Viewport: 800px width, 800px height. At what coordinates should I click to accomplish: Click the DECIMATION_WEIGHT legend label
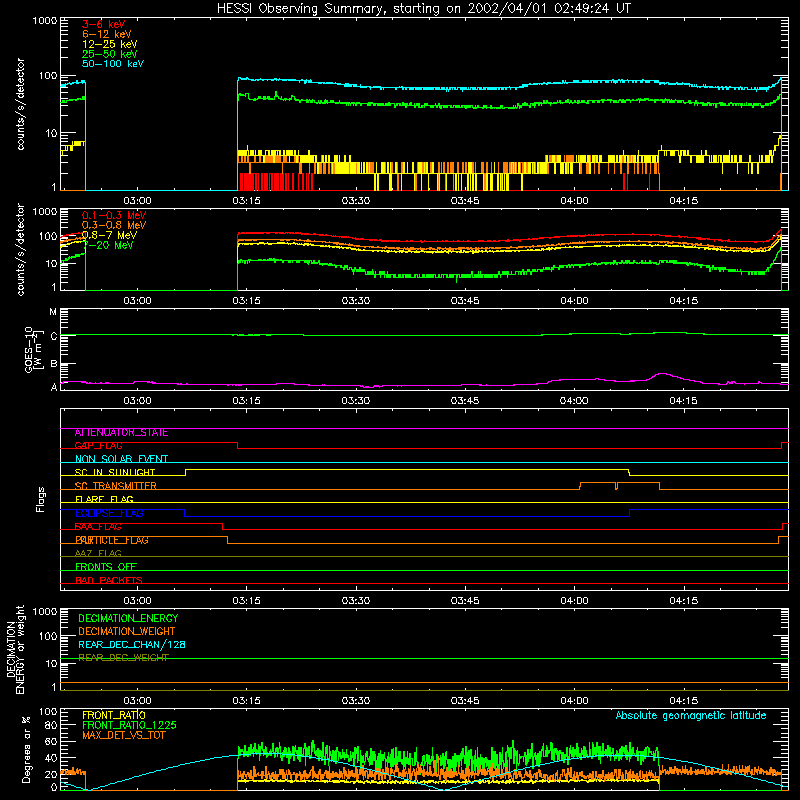tap(127, 632)
